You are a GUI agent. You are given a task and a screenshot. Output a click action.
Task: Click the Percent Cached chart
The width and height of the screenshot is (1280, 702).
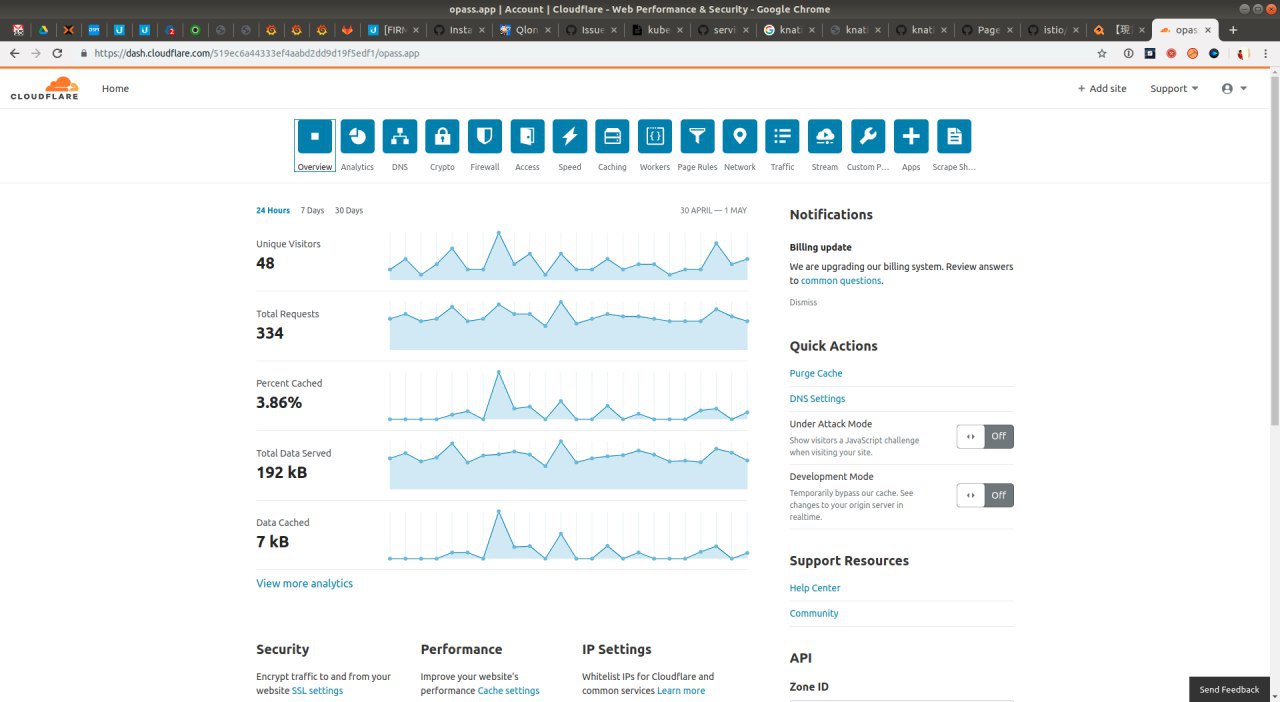coord(568,395)
